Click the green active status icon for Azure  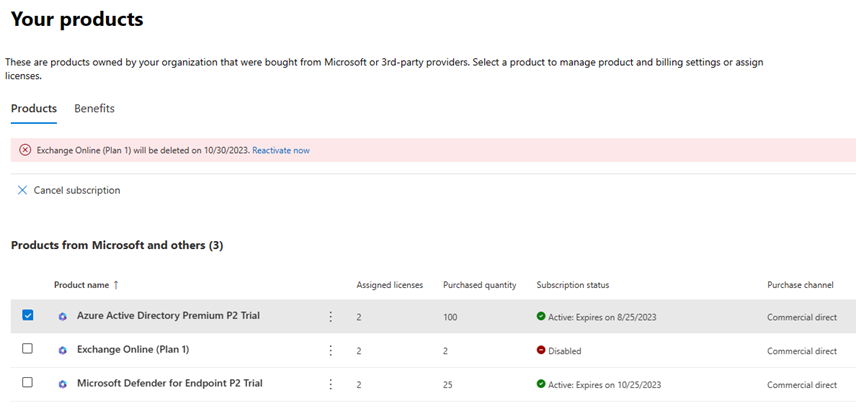click(541, 316)
